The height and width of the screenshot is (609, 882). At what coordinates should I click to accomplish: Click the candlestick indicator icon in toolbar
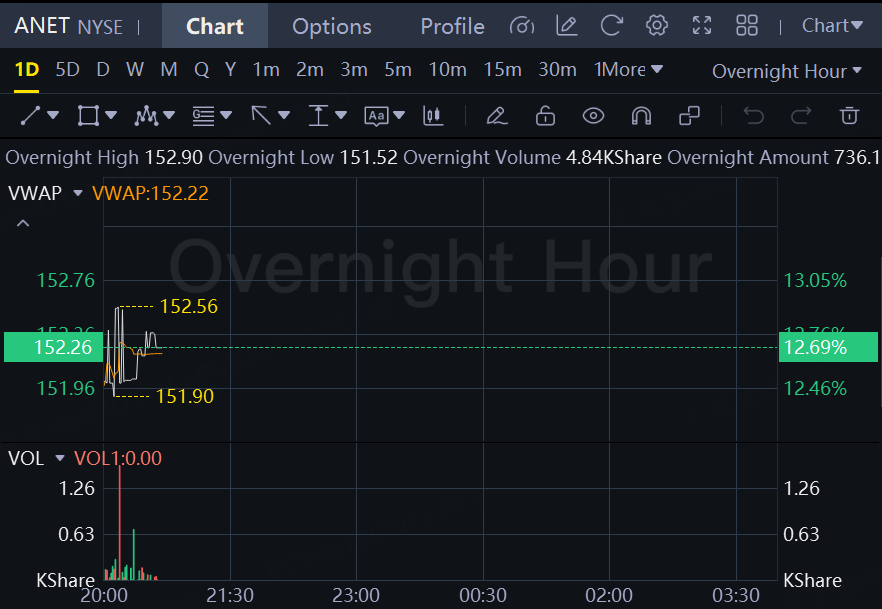[433, 116]
